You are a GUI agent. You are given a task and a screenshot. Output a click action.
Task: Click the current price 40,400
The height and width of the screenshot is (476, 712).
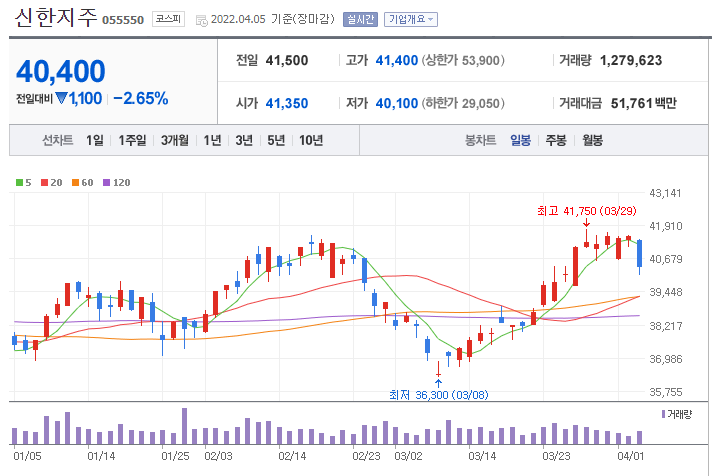(61, 72)
